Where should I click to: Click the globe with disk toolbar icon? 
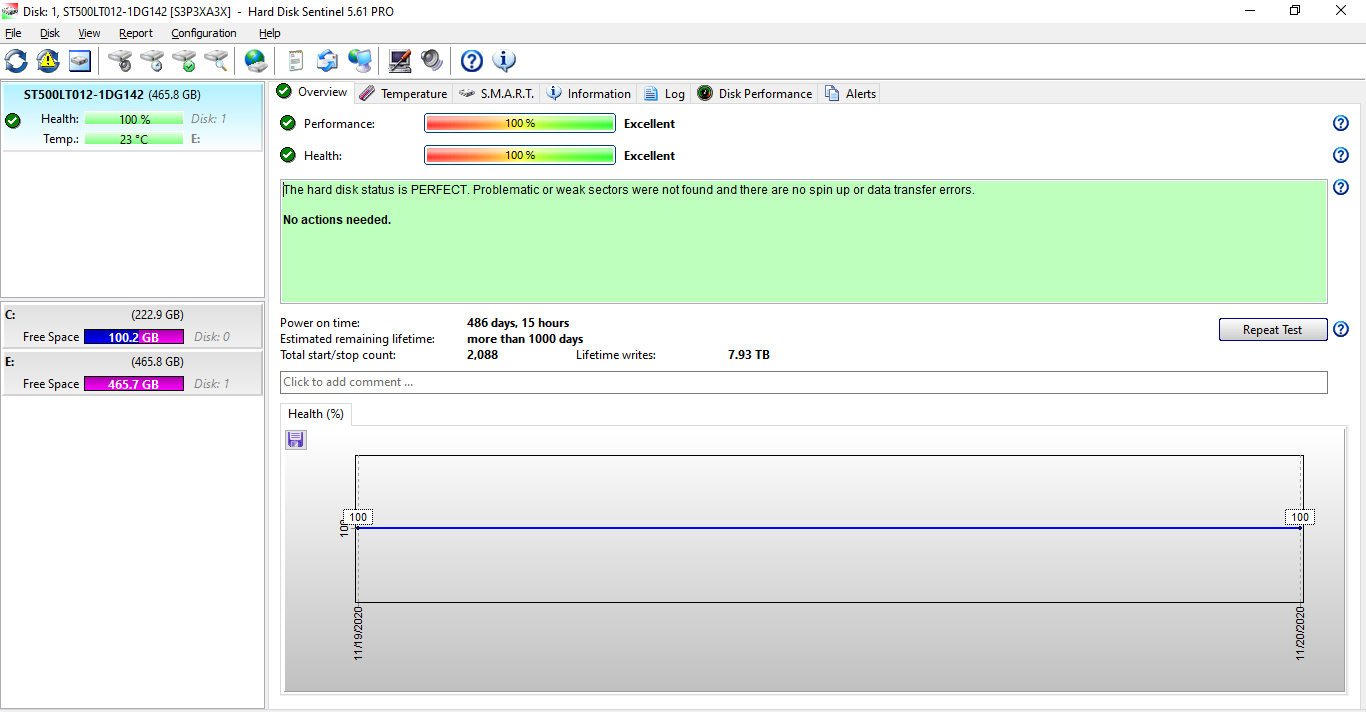pyautogui.click(x=256, y=61)
